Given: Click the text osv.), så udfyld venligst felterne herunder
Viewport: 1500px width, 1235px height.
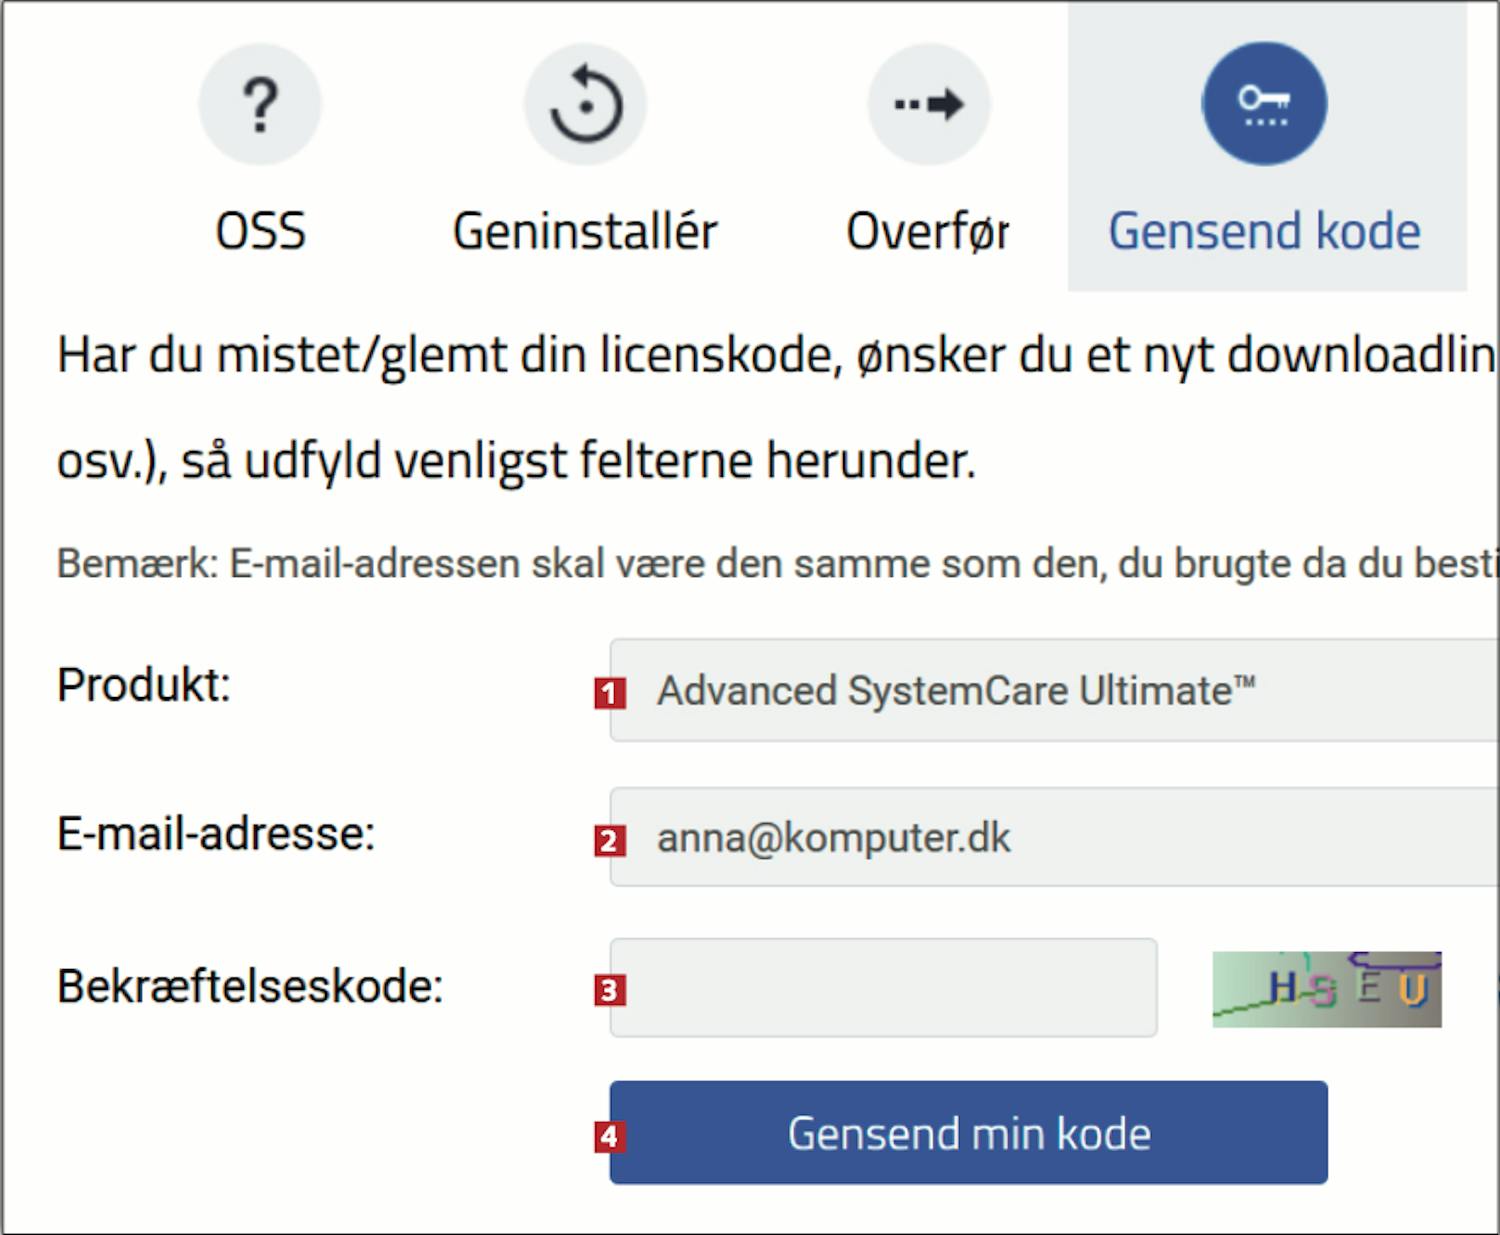Looking at the screenshot, I should 516,461.
